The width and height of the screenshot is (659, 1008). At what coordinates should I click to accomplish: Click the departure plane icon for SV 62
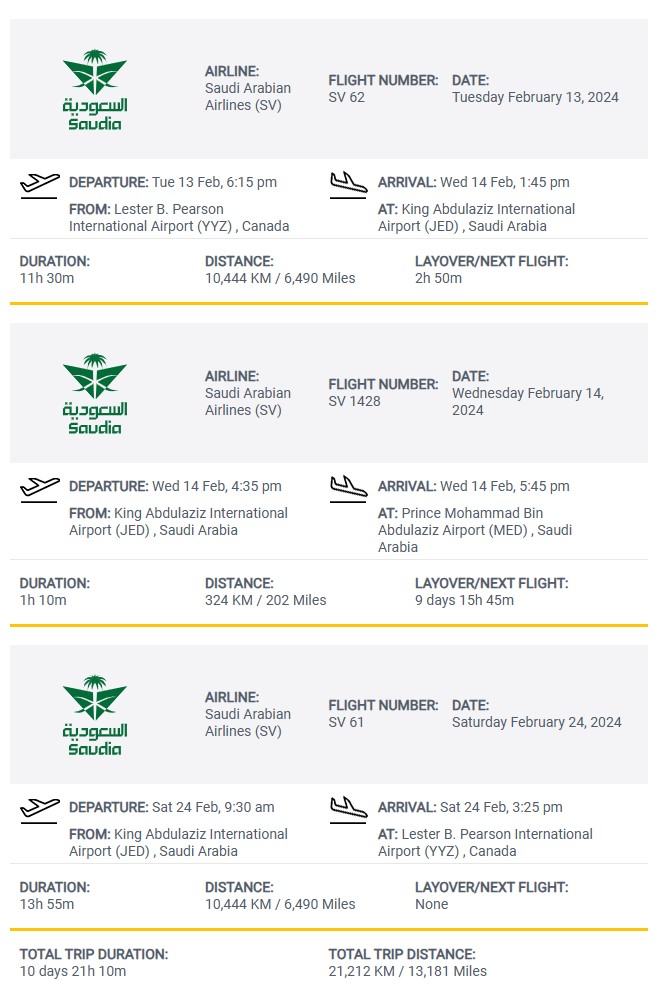tap(39, 185)
